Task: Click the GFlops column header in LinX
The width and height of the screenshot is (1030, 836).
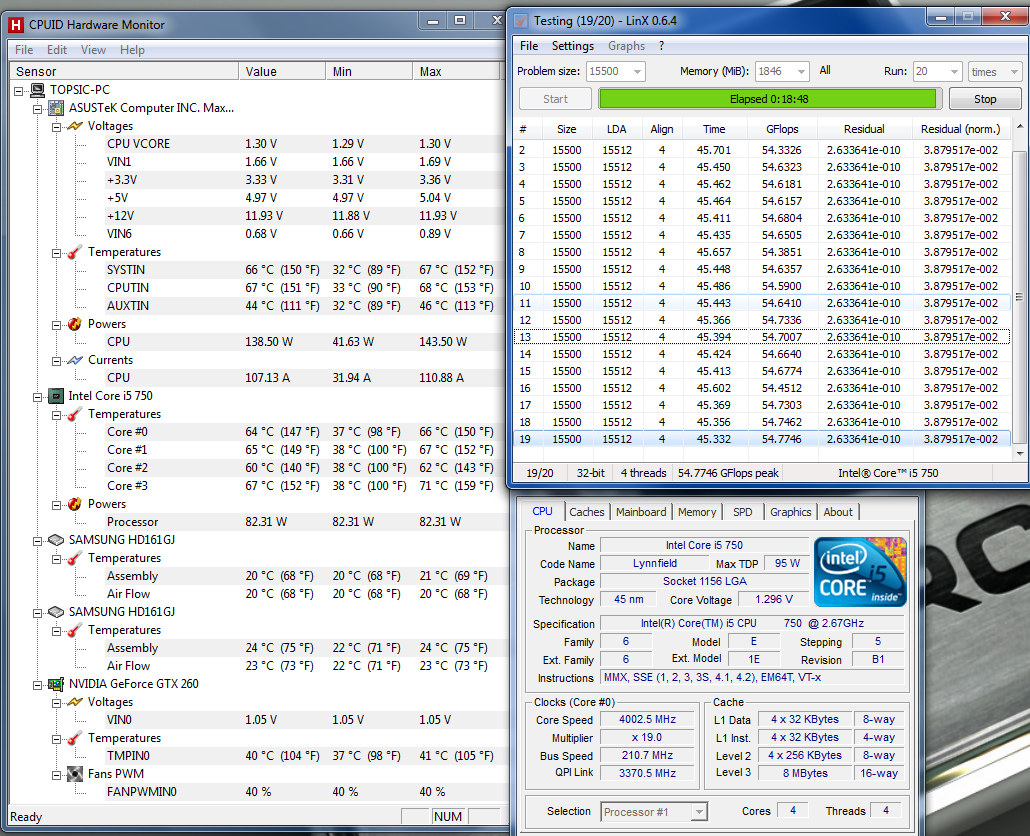Action: coord(782,129)
